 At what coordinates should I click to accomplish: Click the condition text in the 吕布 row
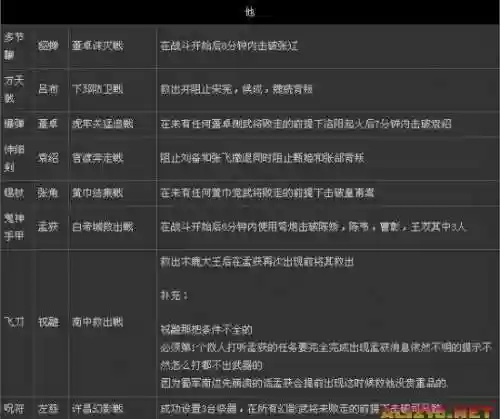point(236,89)
